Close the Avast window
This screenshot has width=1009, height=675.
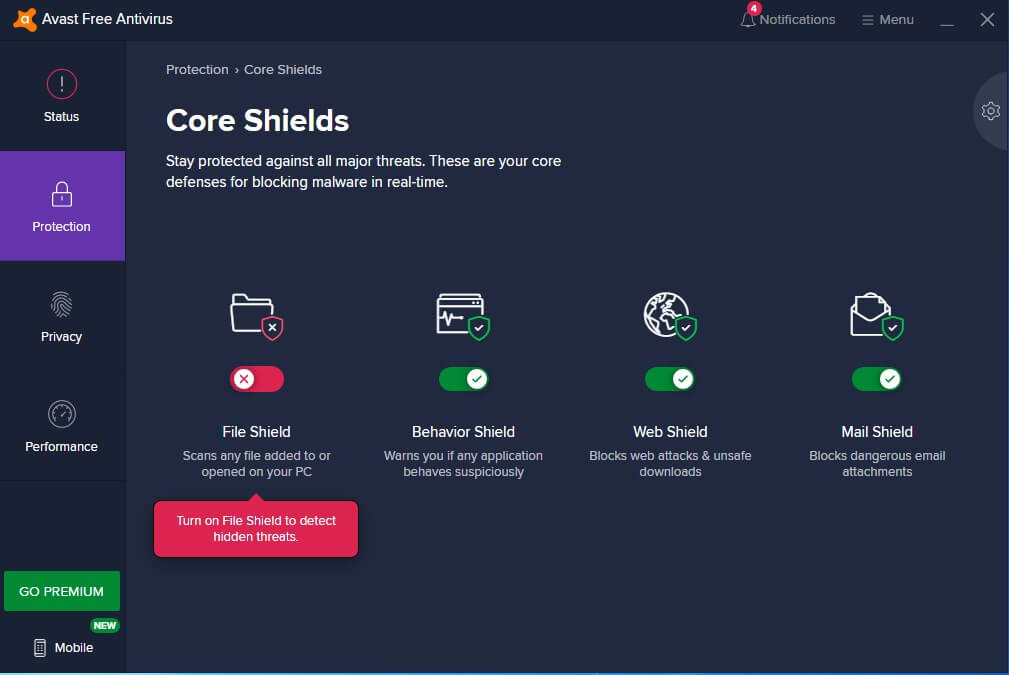click(x=987, y=20)
